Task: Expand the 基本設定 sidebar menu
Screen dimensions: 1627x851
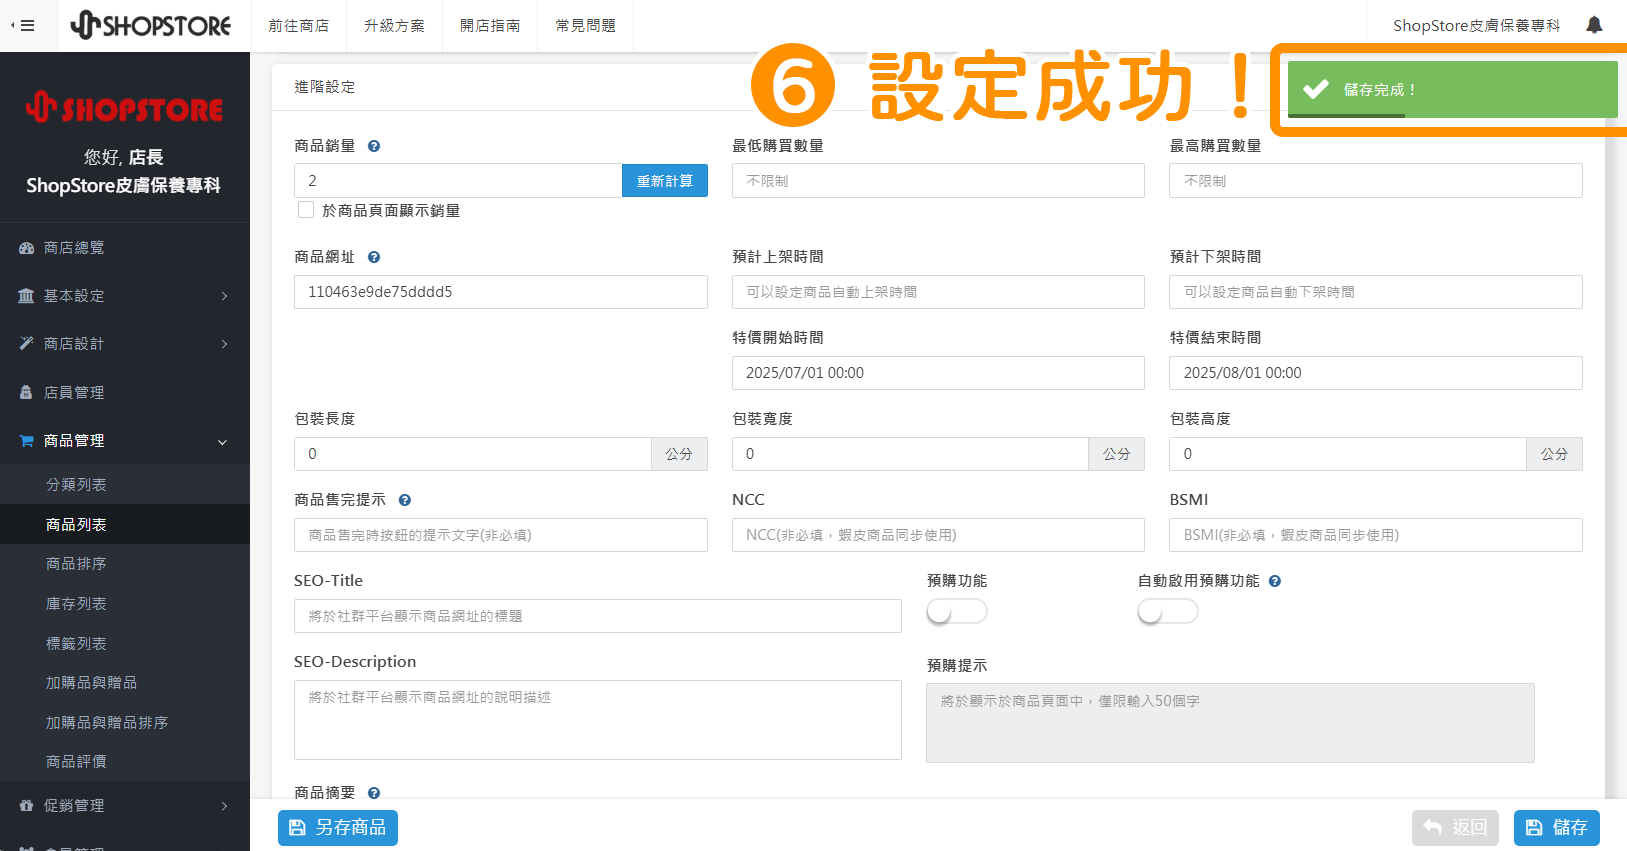Action: pos(125,296)
